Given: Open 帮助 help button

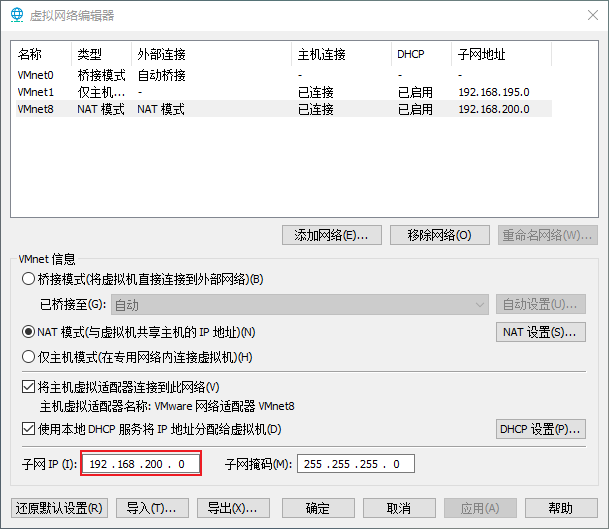Looking at the screenshot, I should pos(561,508).
